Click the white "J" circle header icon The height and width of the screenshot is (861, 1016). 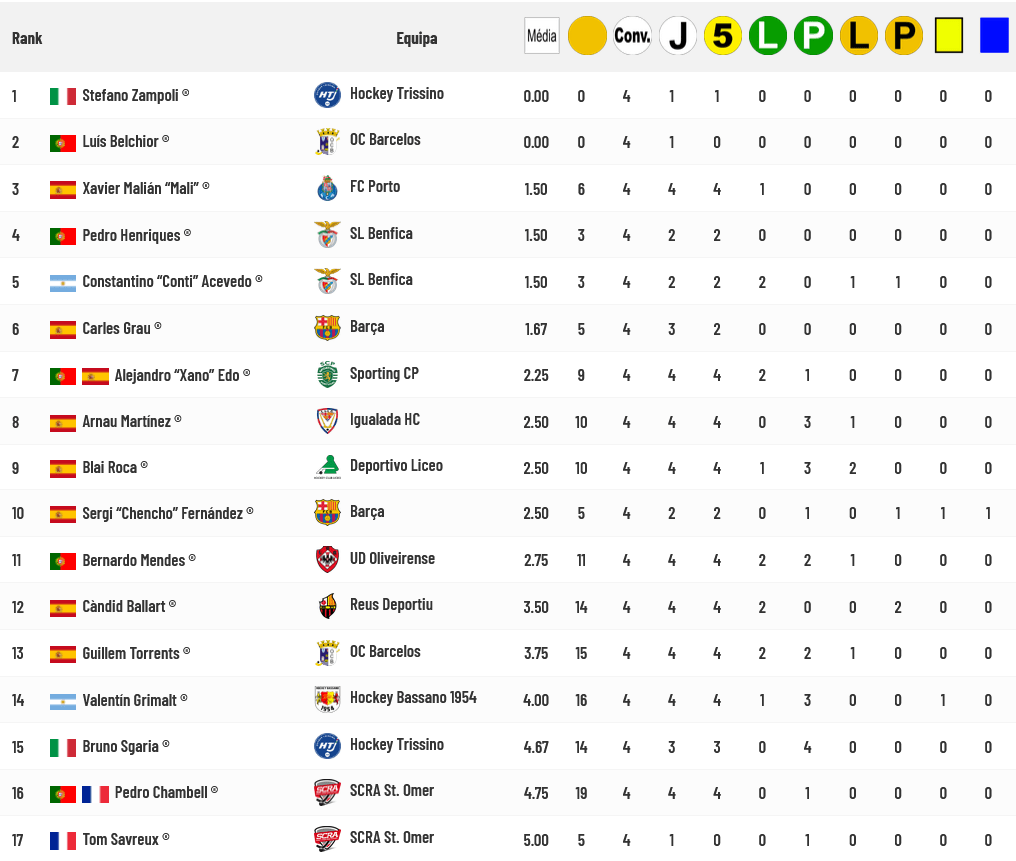click(x=678, y=36)
